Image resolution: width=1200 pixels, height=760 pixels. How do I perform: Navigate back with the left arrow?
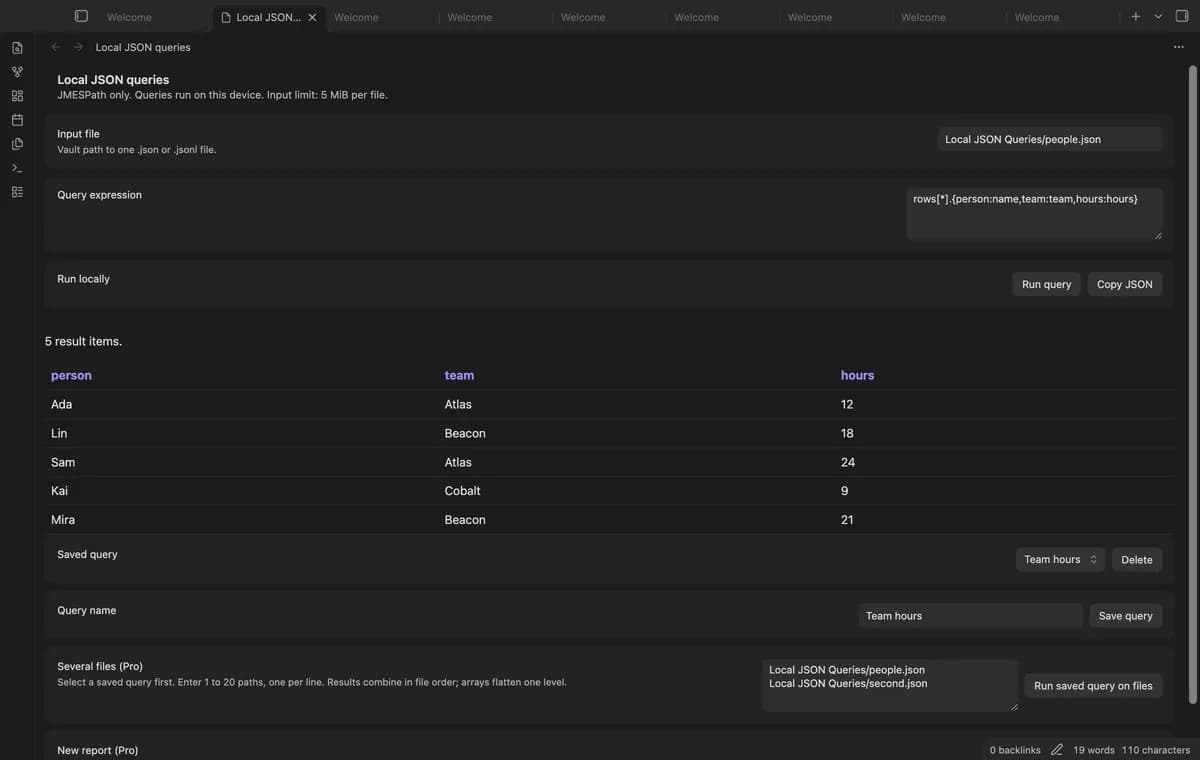pyautogui.click(x=56, y=47)
